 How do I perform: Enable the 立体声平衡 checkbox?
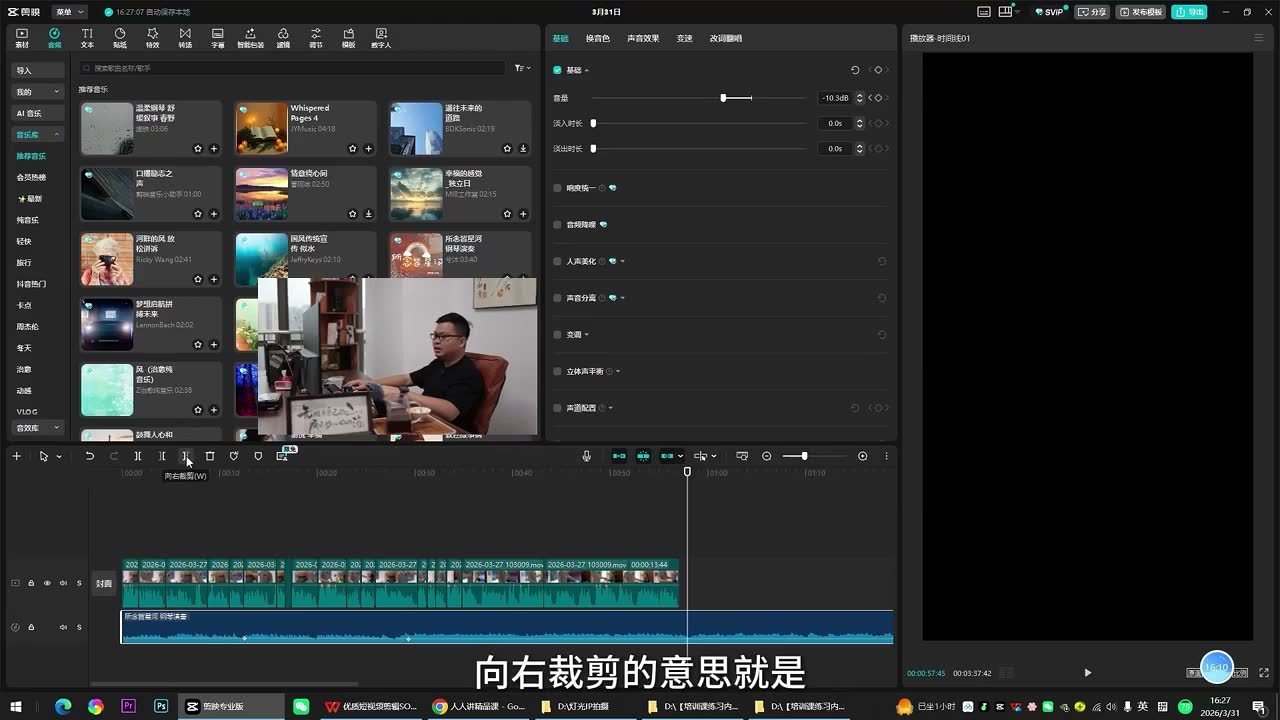pos(557,371)
